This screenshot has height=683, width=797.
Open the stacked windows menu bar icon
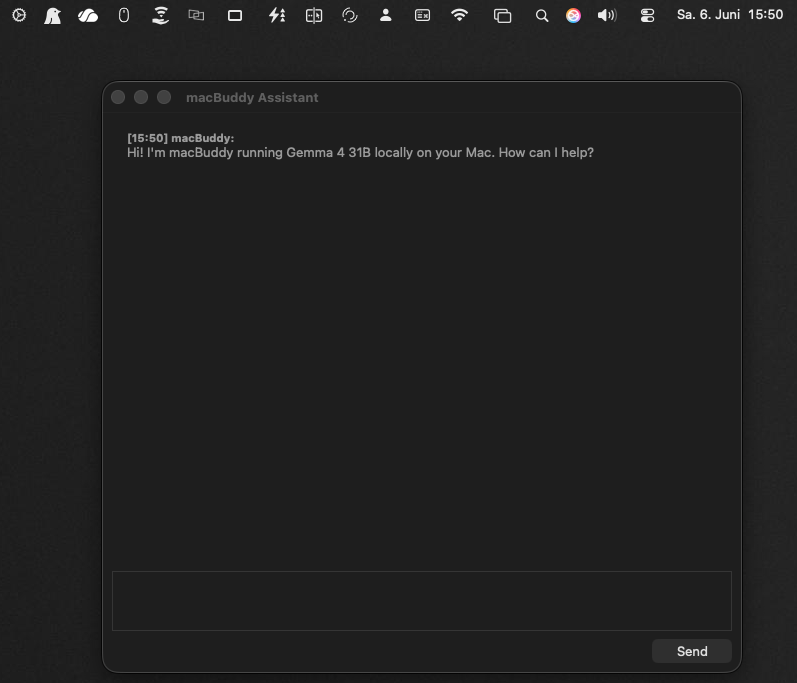pos(502,16)
